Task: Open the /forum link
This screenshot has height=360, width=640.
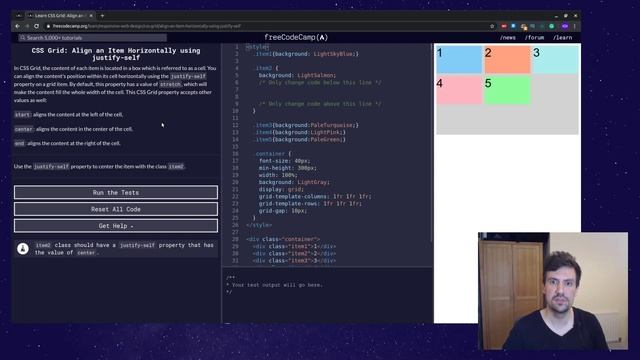Action: click(x=534, y=38)
